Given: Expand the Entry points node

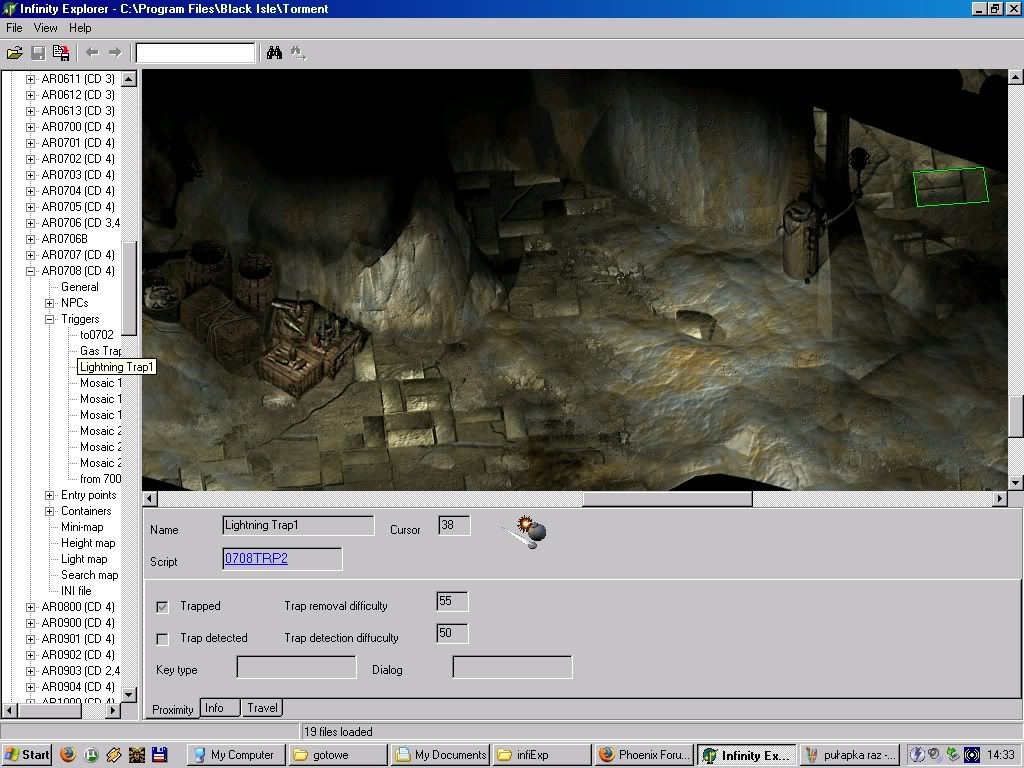Looking at the screenshot, I should pos(50,495).
